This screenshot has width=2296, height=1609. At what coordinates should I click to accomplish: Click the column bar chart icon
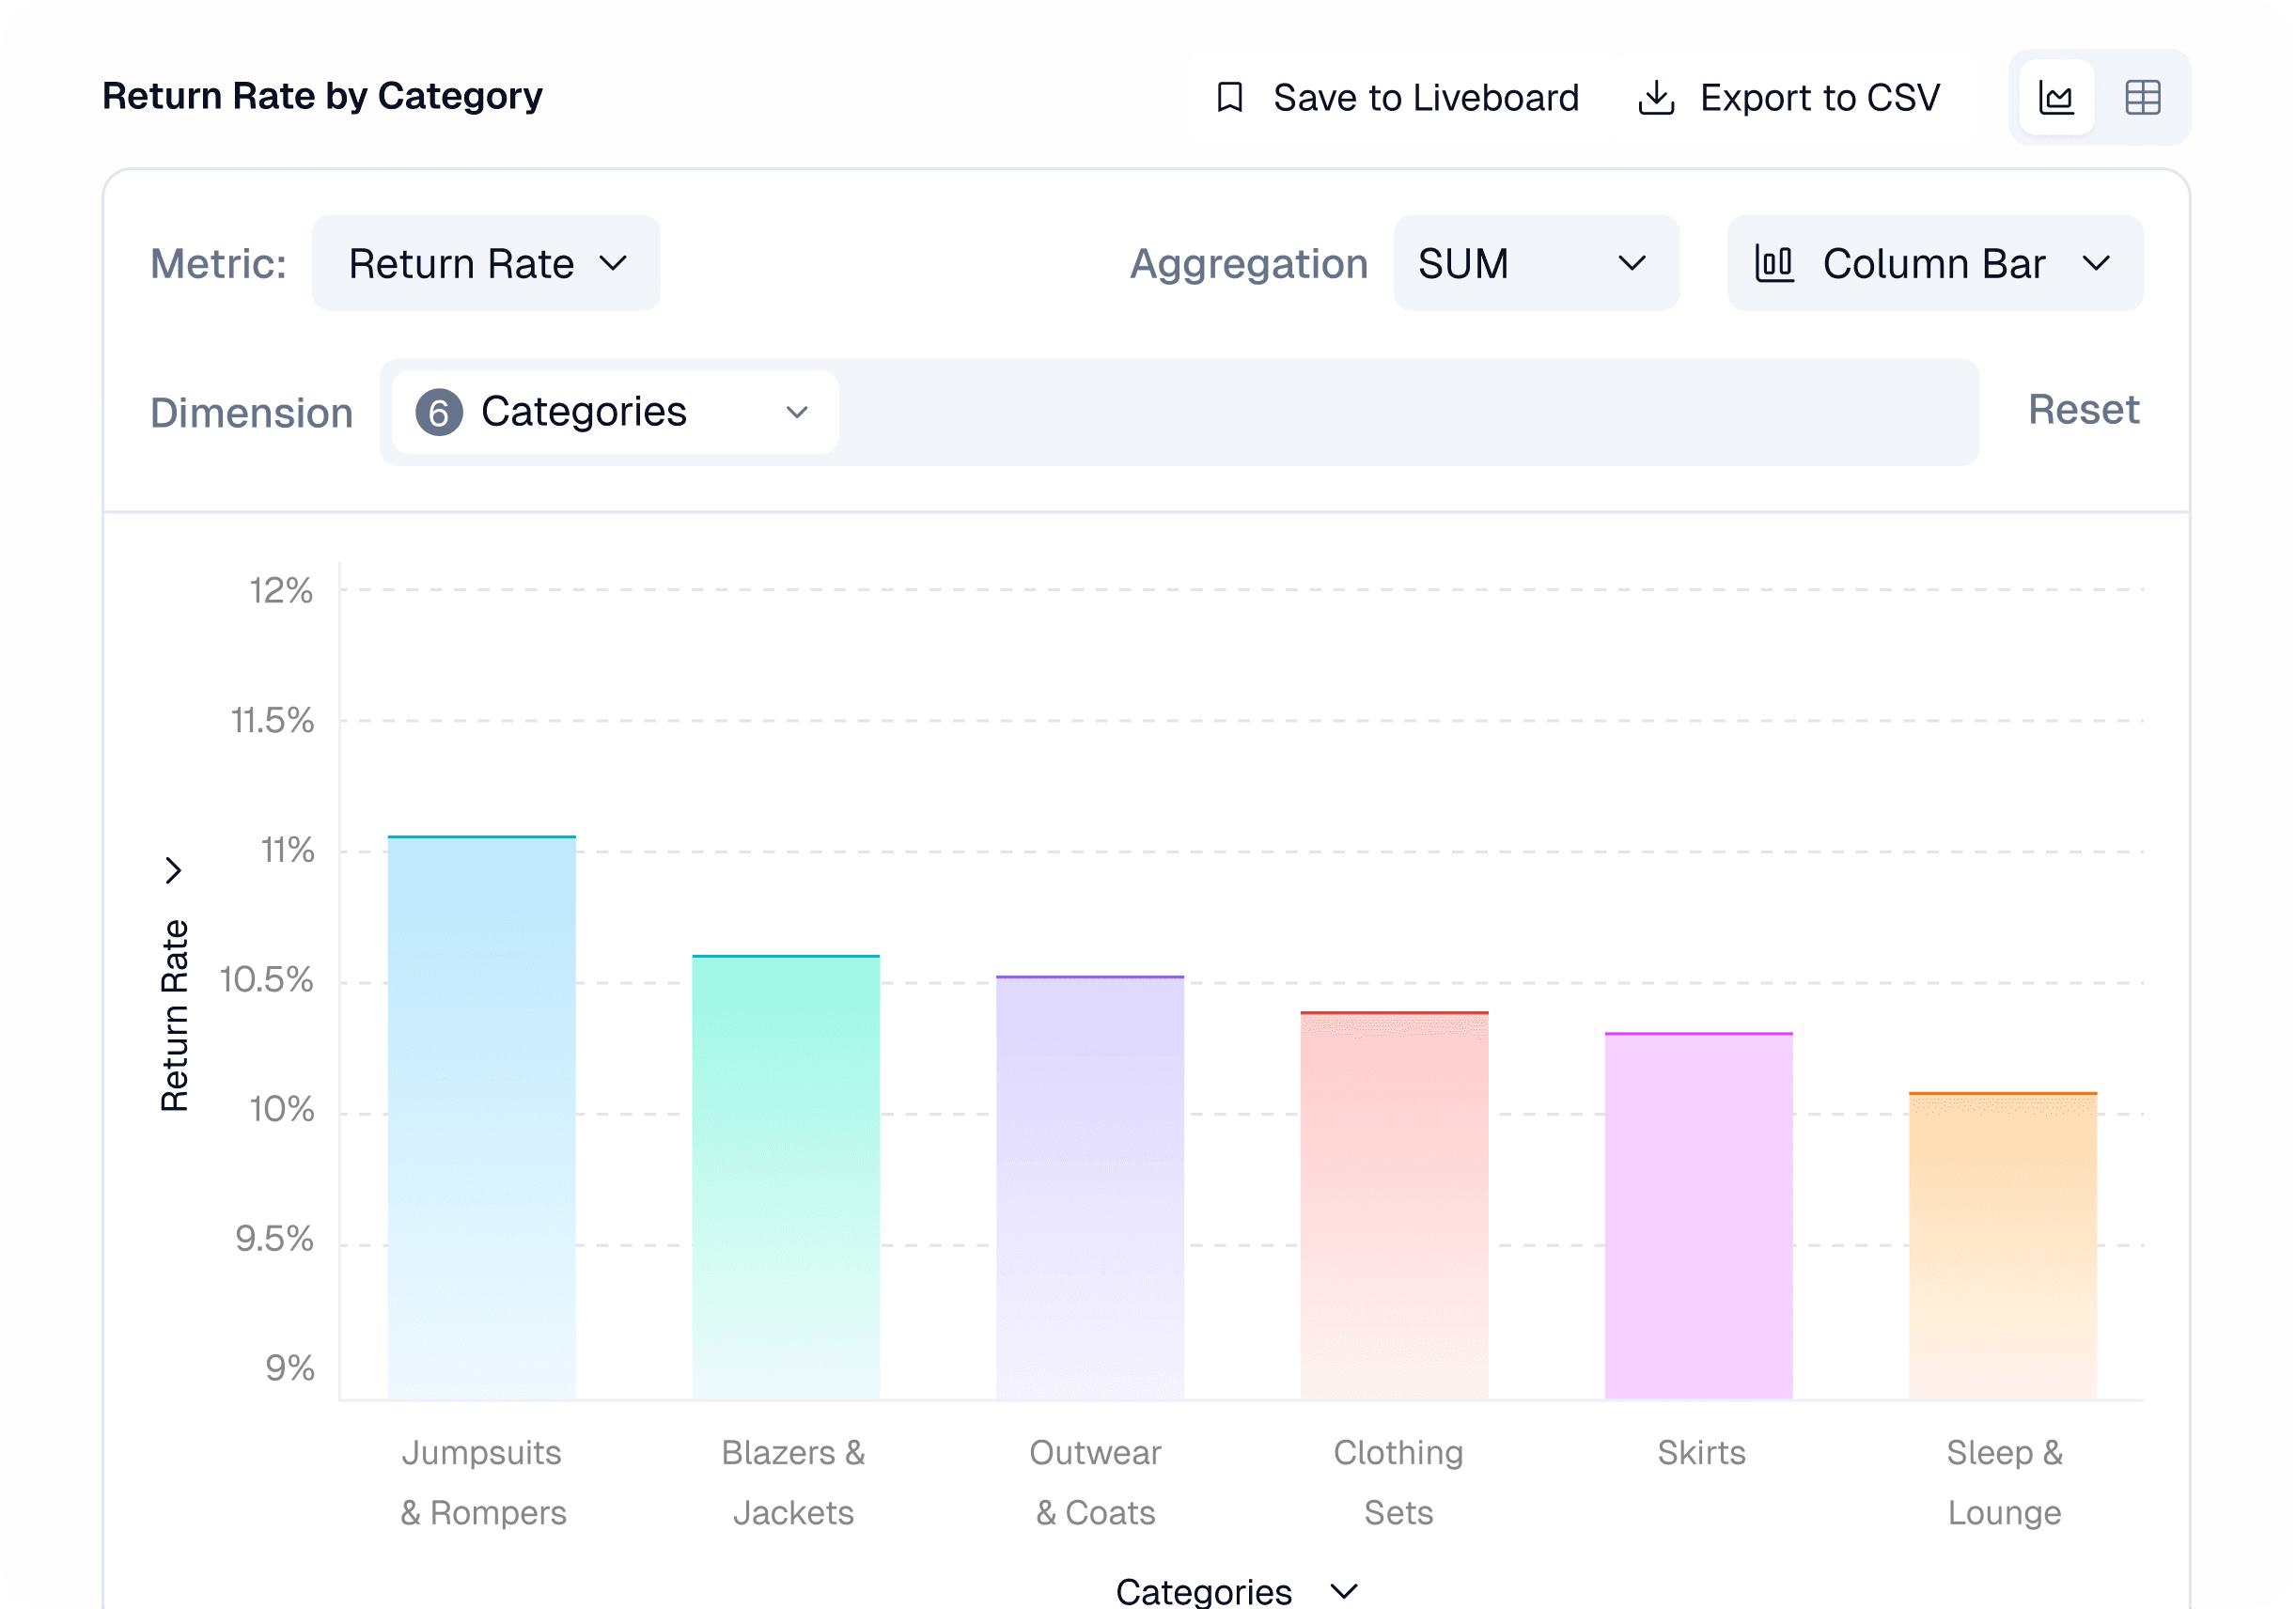point(1774,264)
